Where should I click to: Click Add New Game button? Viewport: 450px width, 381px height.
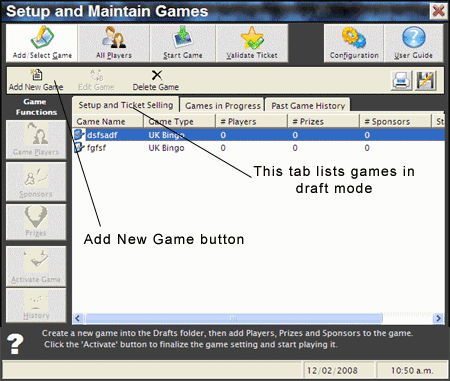(x=36, y=80)
